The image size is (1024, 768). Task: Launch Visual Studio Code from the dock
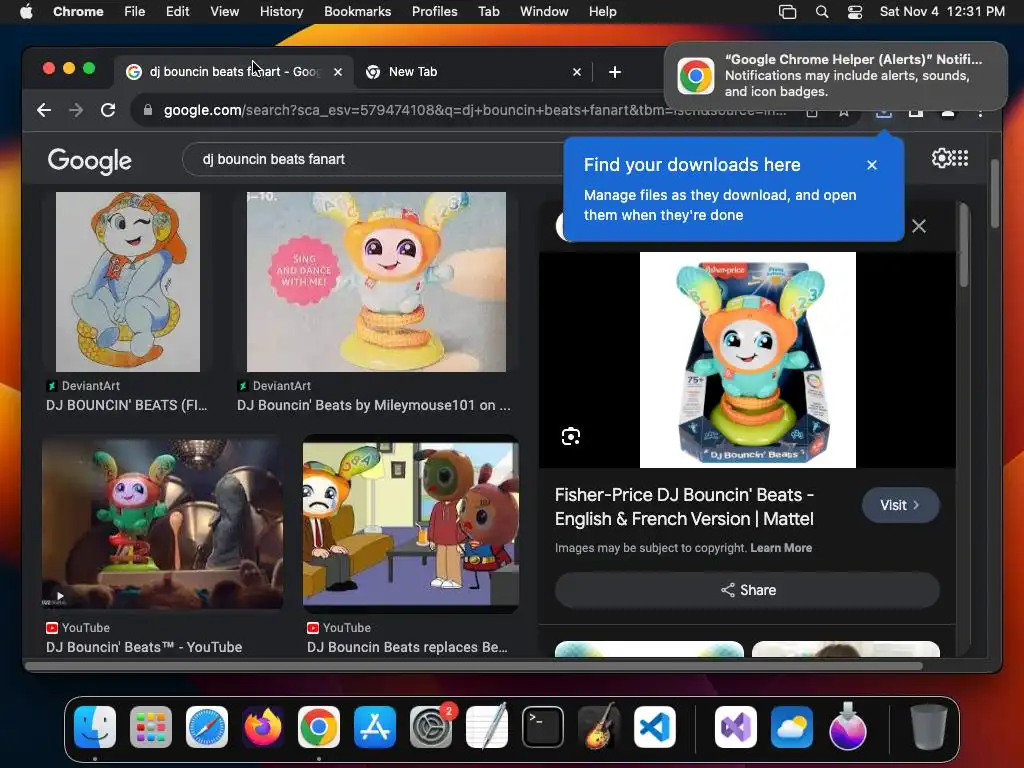point(655,727)
